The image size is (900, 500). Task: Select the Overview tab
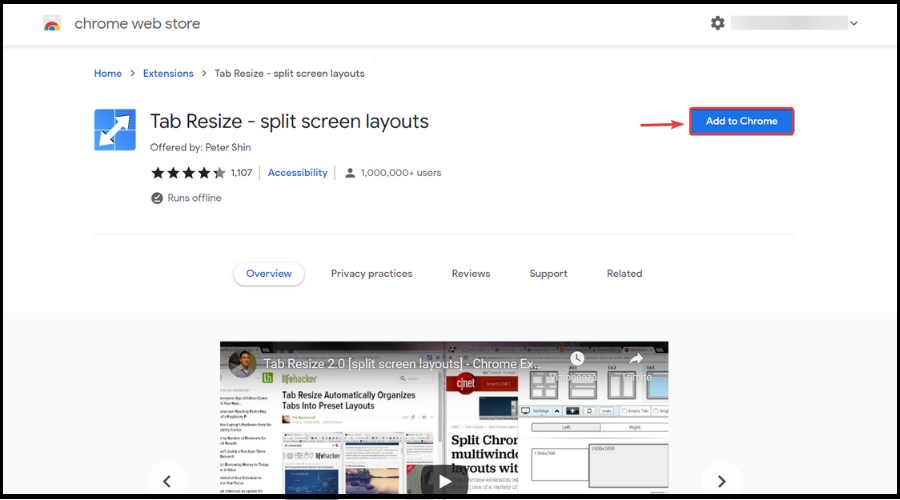pos(269,274)
